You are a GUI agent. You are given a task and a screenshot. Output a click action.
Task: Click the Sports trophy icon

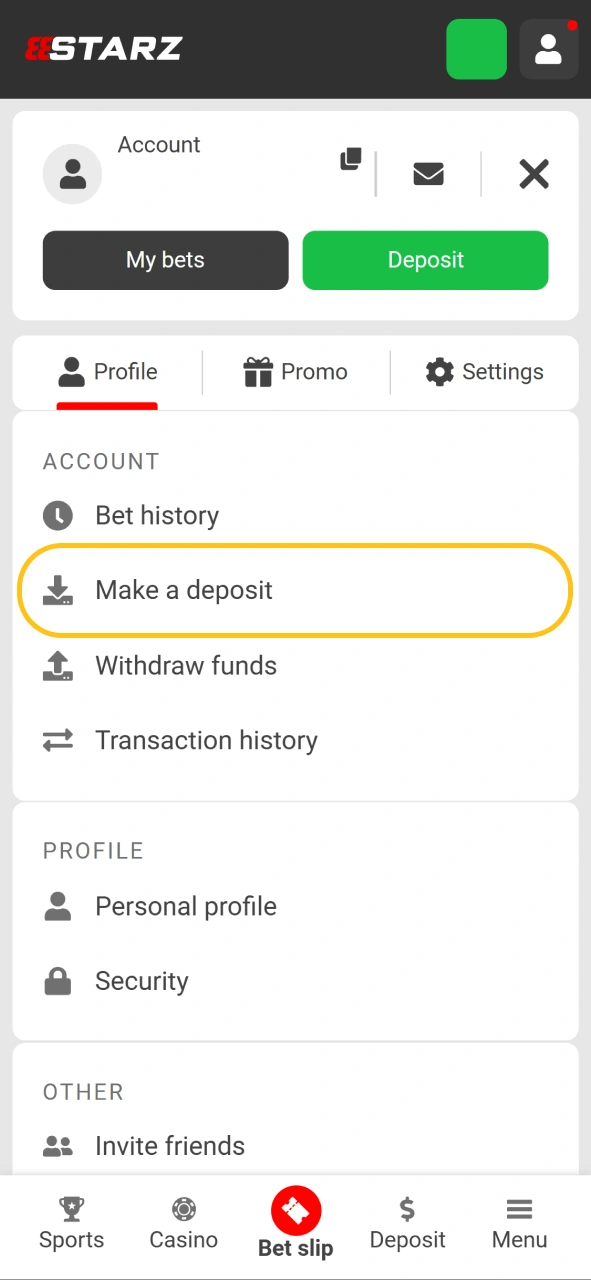point(71,1209)
